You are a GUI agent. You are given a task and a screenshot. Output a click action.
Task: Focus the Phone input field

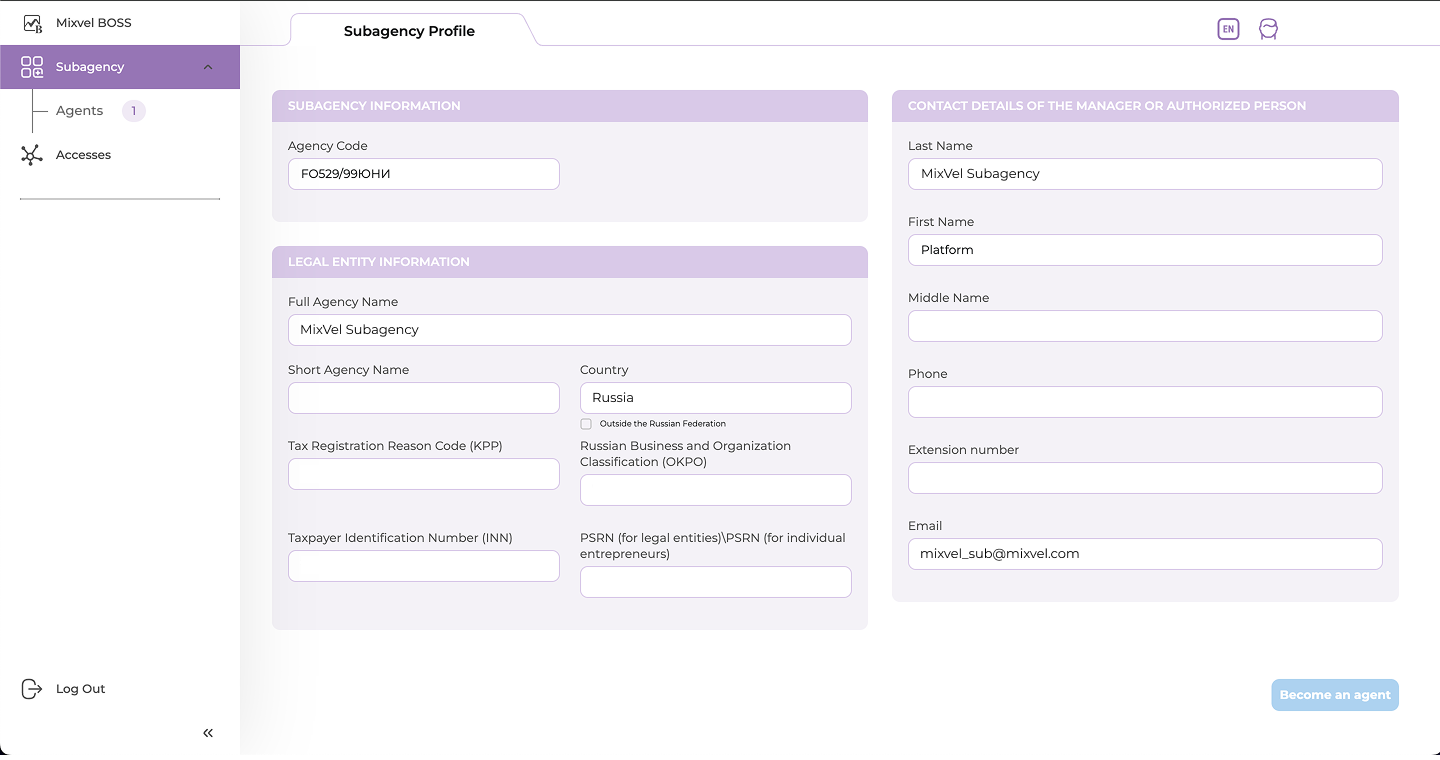point(1144,402)
